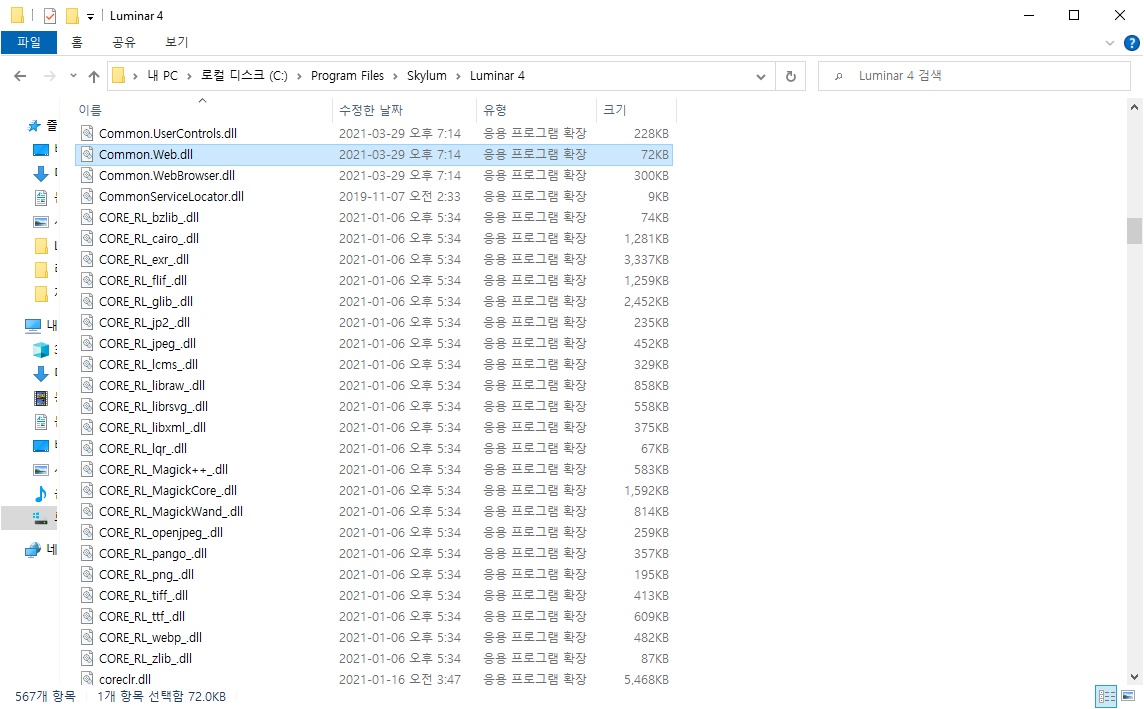Switch to large icons view using status bar icon

click(x=1128, y=696)
